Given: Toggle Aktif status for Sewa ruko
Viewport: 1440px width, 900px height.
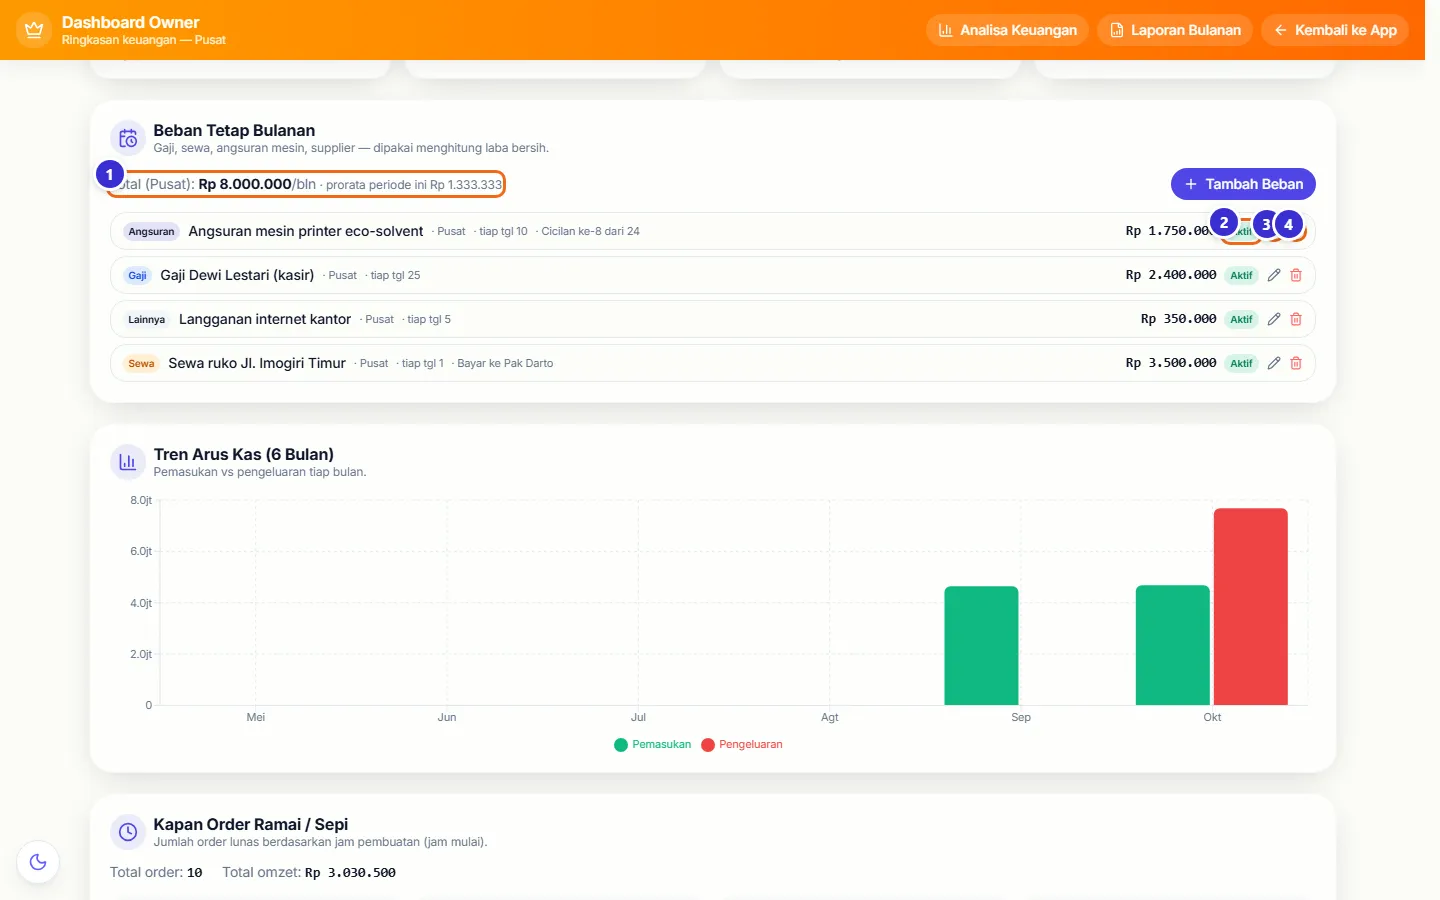Looking at the screenshot, I should click(1241, 363).
